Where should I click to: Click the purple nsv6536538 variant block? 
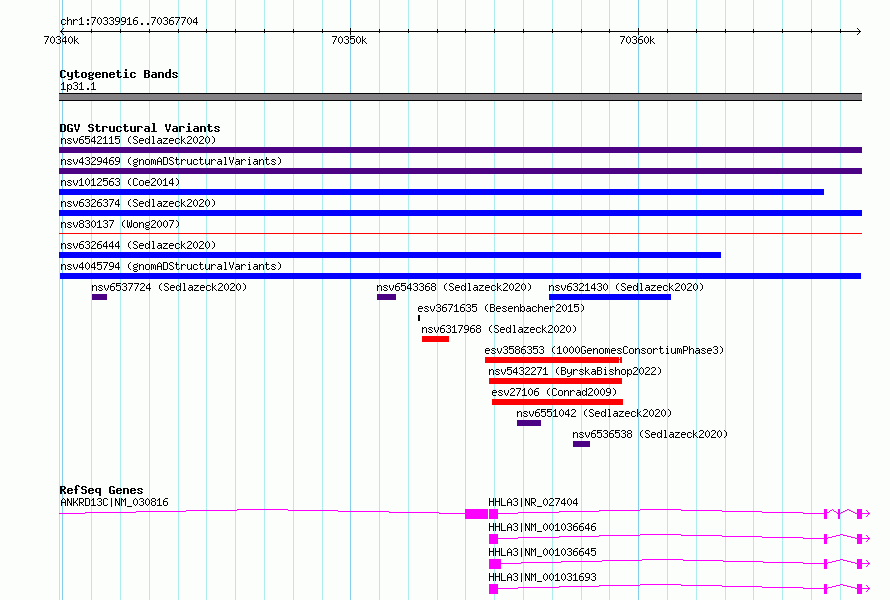tap(581, 444)
